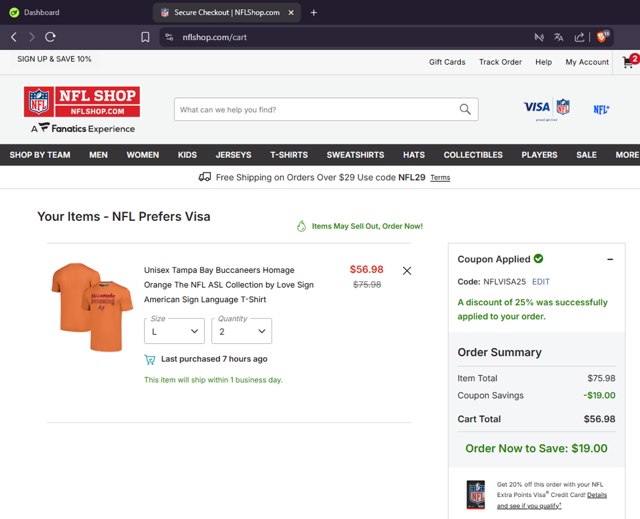Click the Gift Cards link
Image resolution: width=640 pixels, height=519 pixels.
click(x=447, y=62)
